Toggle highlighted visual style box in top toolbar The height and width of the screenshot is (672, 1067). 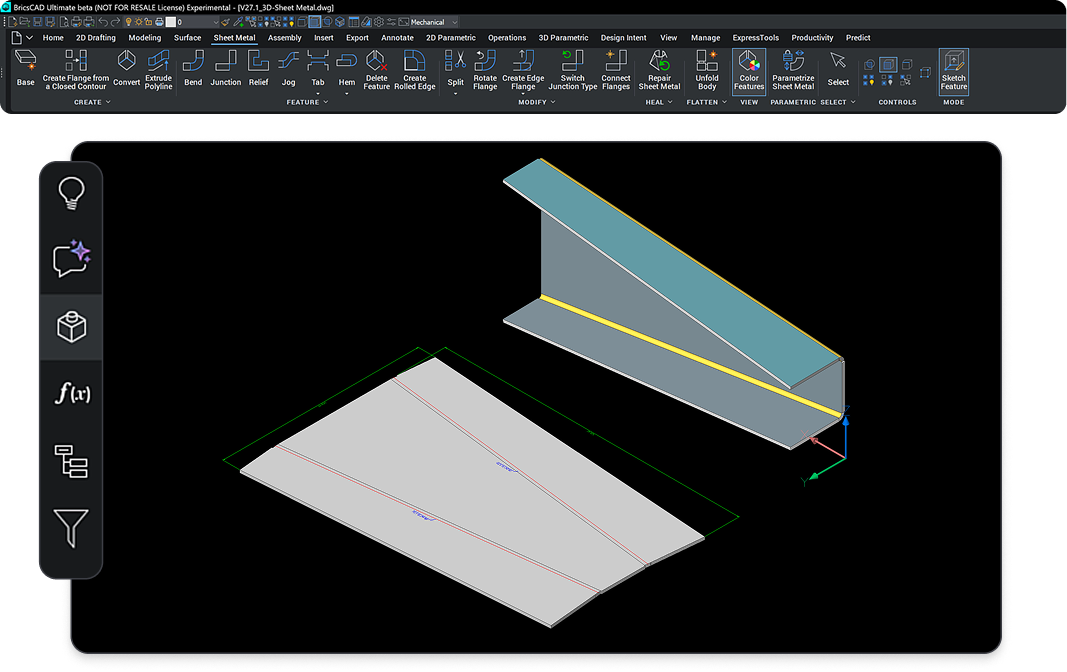(314, 22)
